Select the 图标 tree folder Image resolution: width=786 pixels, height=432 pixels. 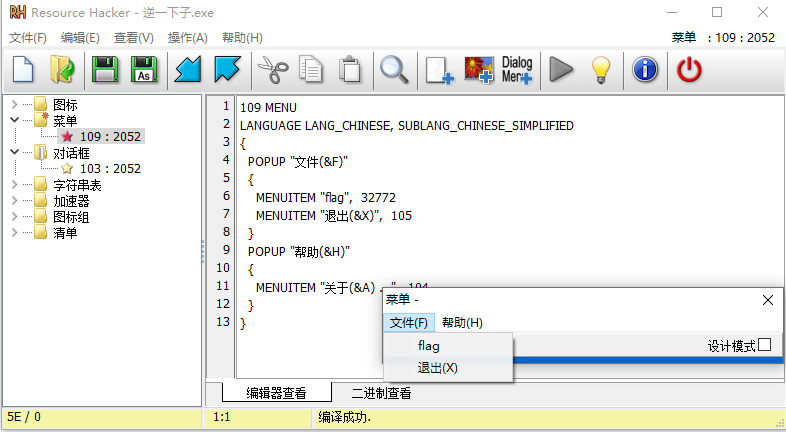(65, 104)
